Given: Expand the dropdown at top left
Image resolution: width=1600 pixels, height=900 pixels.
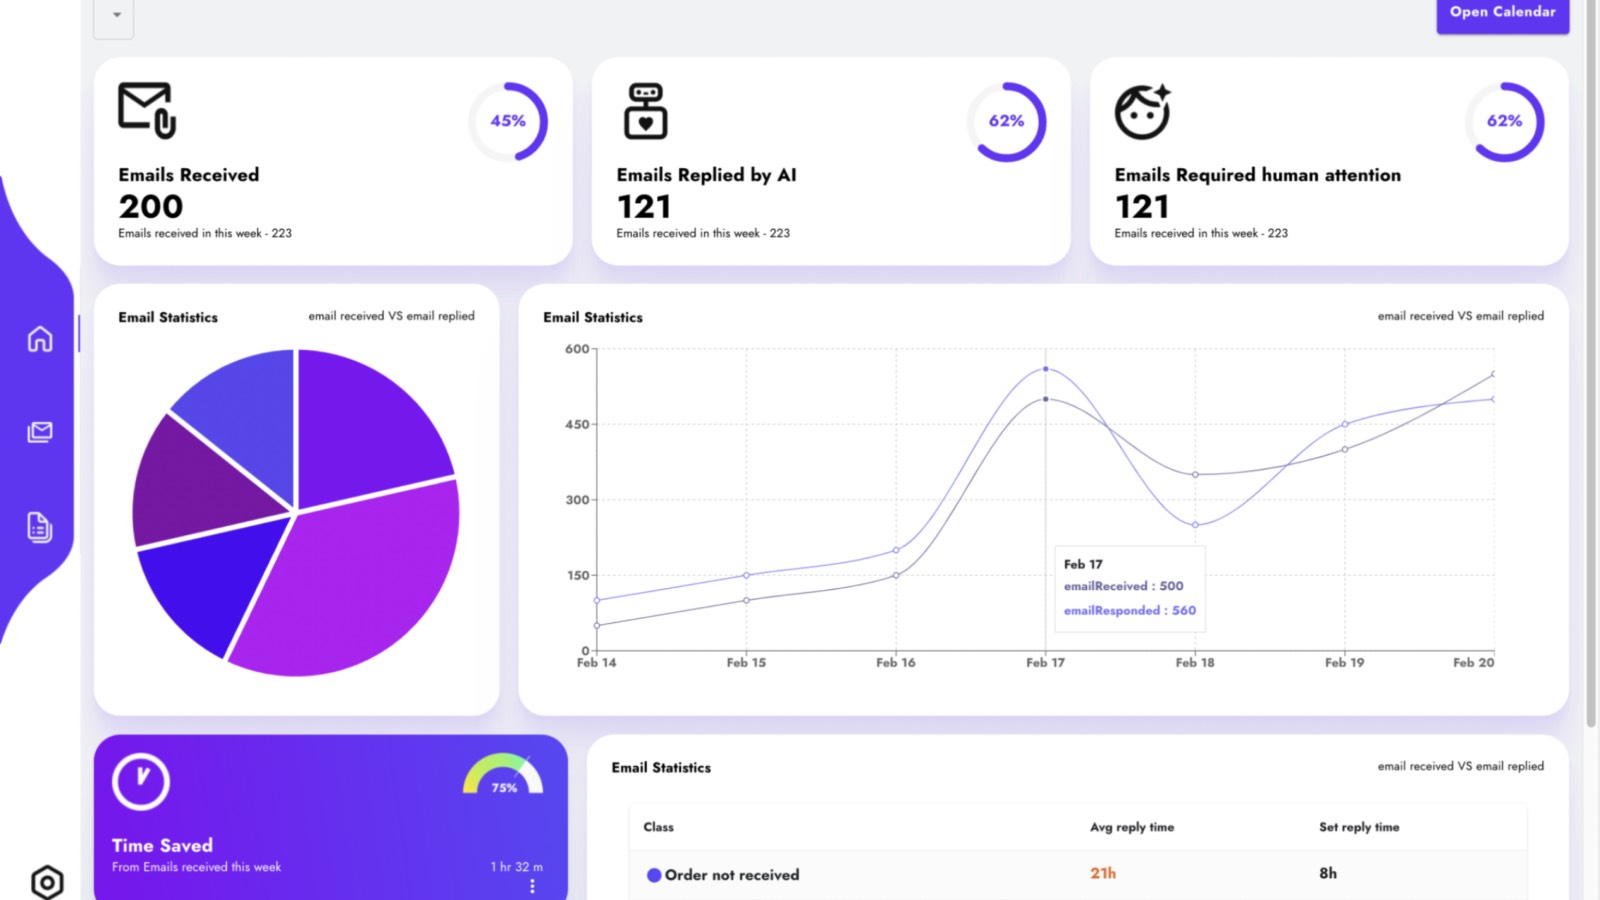Looking at the screenshot, I should (114, 17).
